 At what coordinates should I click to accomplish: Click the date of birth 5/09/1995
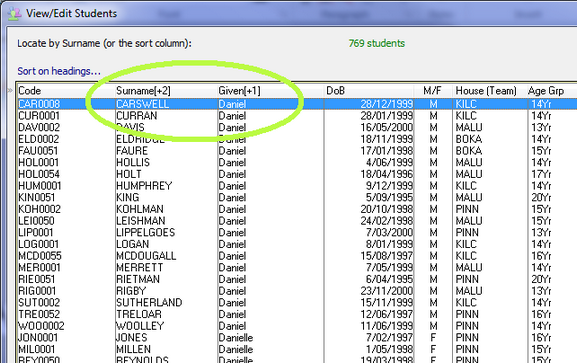click(x=389, y=198)
